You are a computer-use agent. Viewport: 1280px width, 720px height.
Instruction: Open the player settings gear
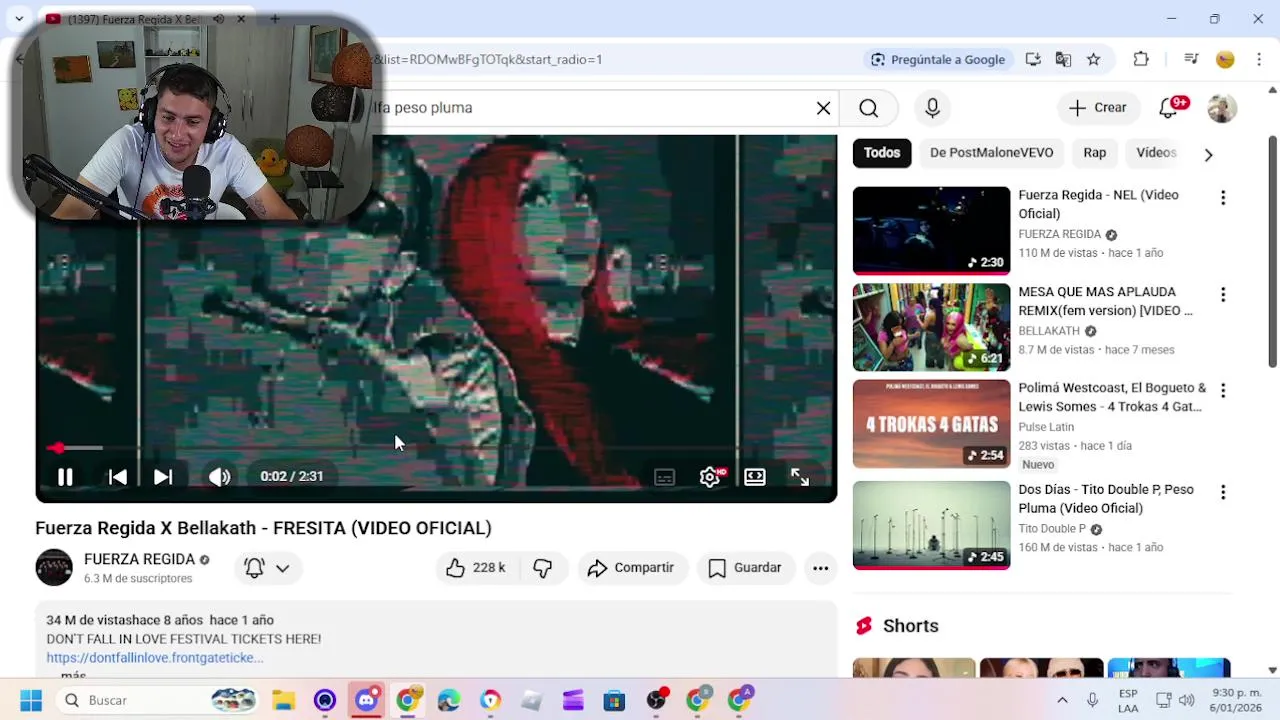[710, 477]
